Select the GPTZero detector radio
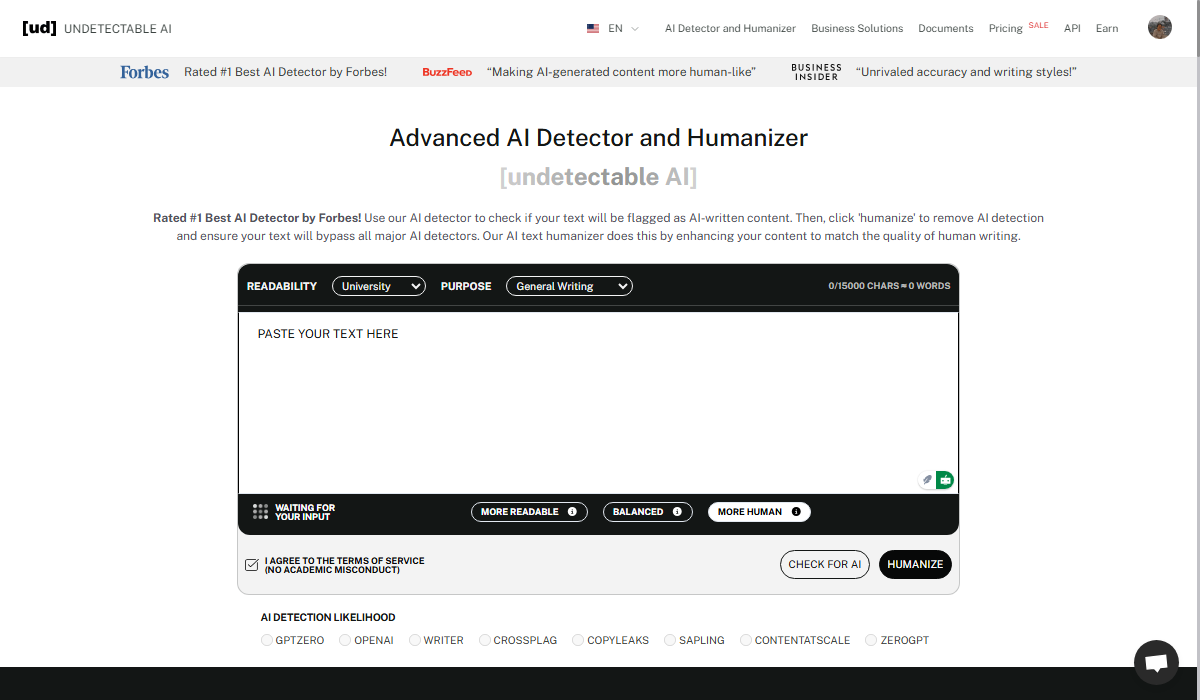Viewport: 1200px width, 700px height. [x=267, y=640]
